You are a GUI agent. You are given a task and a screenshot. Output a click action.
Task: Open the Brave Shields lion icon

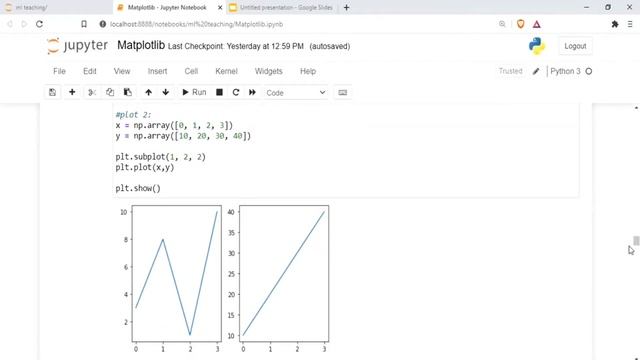(520, 24)
